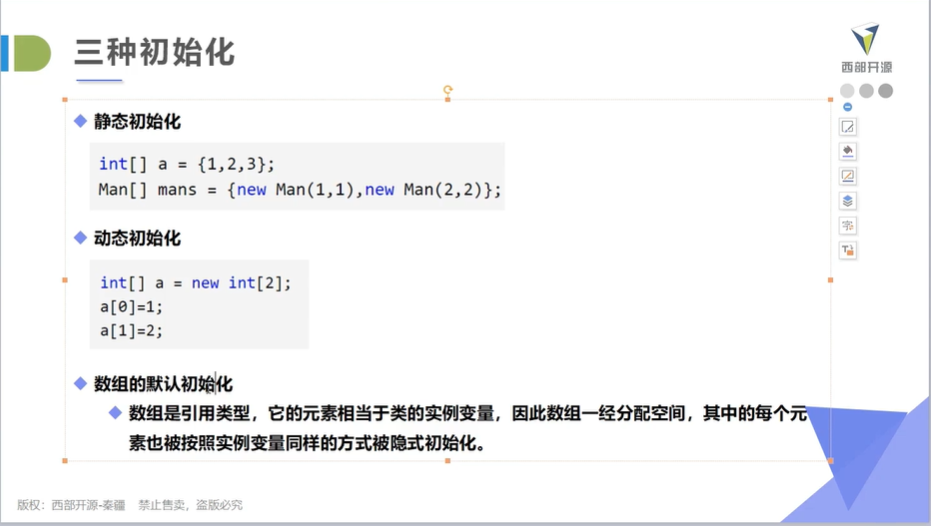The height and width of the screenshot is (526, 931).
Task: Click the rotation handle above the text box
Action: pyautogui.click(x=448, y=90)
